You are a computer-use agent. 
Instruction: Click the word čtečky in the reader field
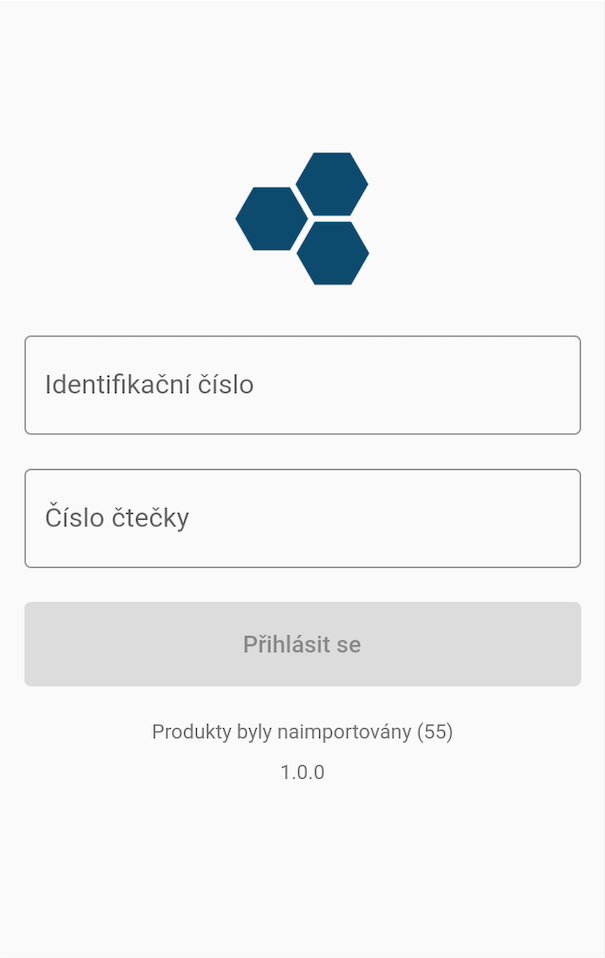(153, 518)
